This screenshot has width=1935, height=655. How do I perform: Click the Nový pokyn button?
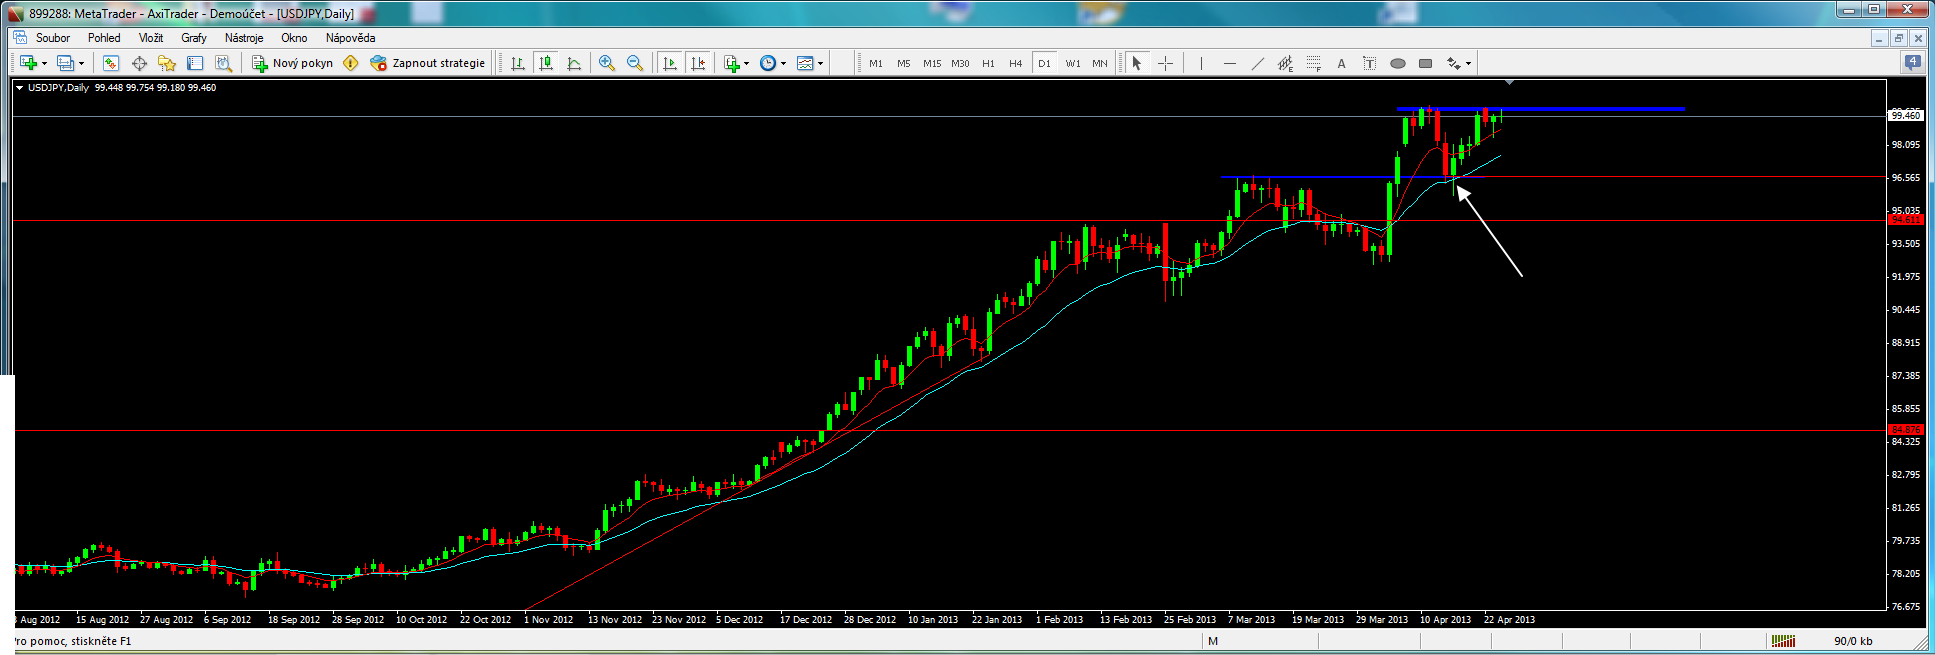[292, 63]
